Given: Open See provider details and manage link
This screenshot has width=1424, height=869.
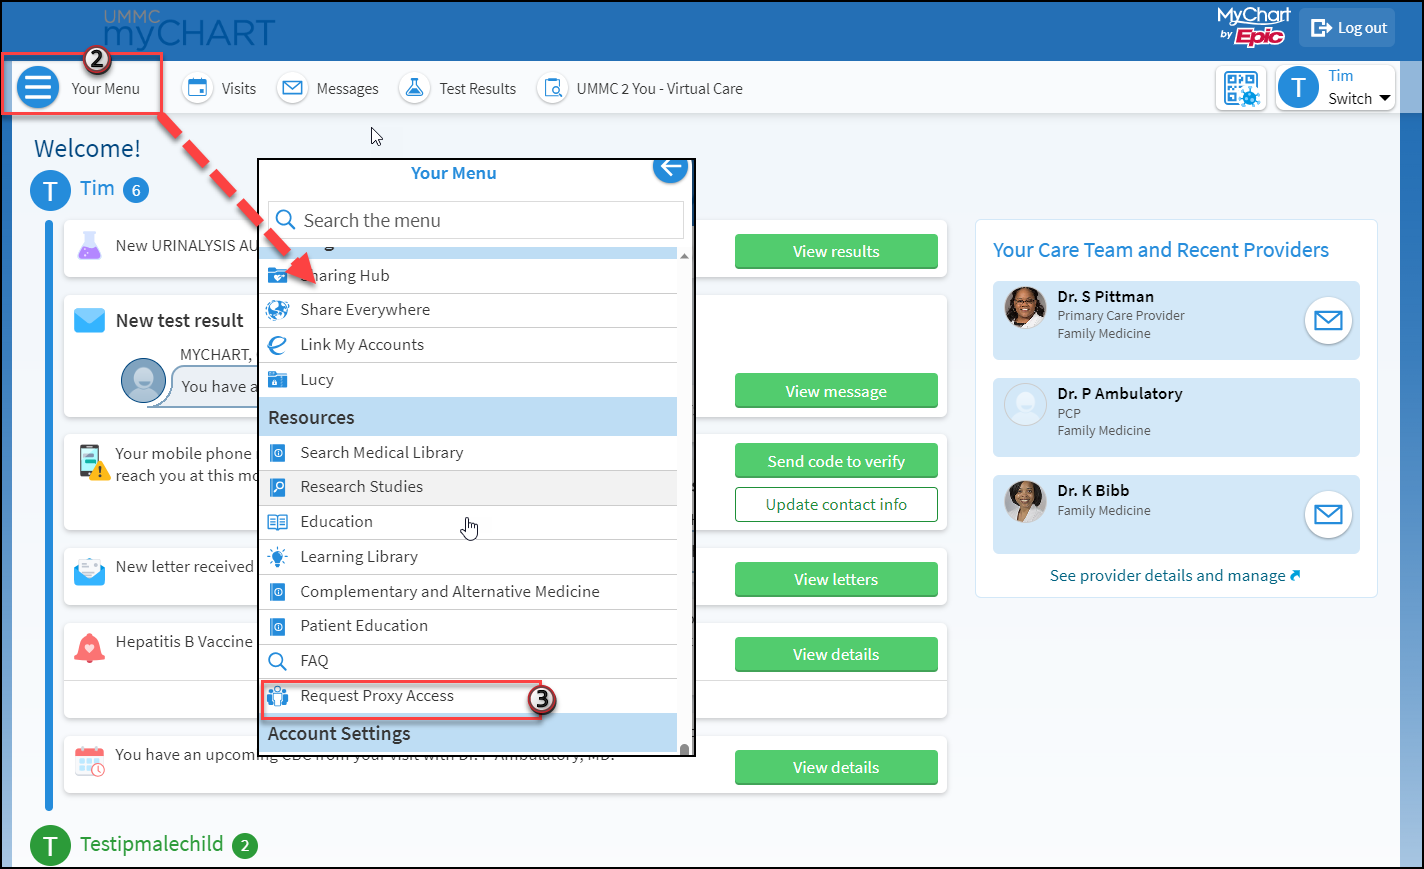Looking at the screenshot, I should tap(1175, 576).
